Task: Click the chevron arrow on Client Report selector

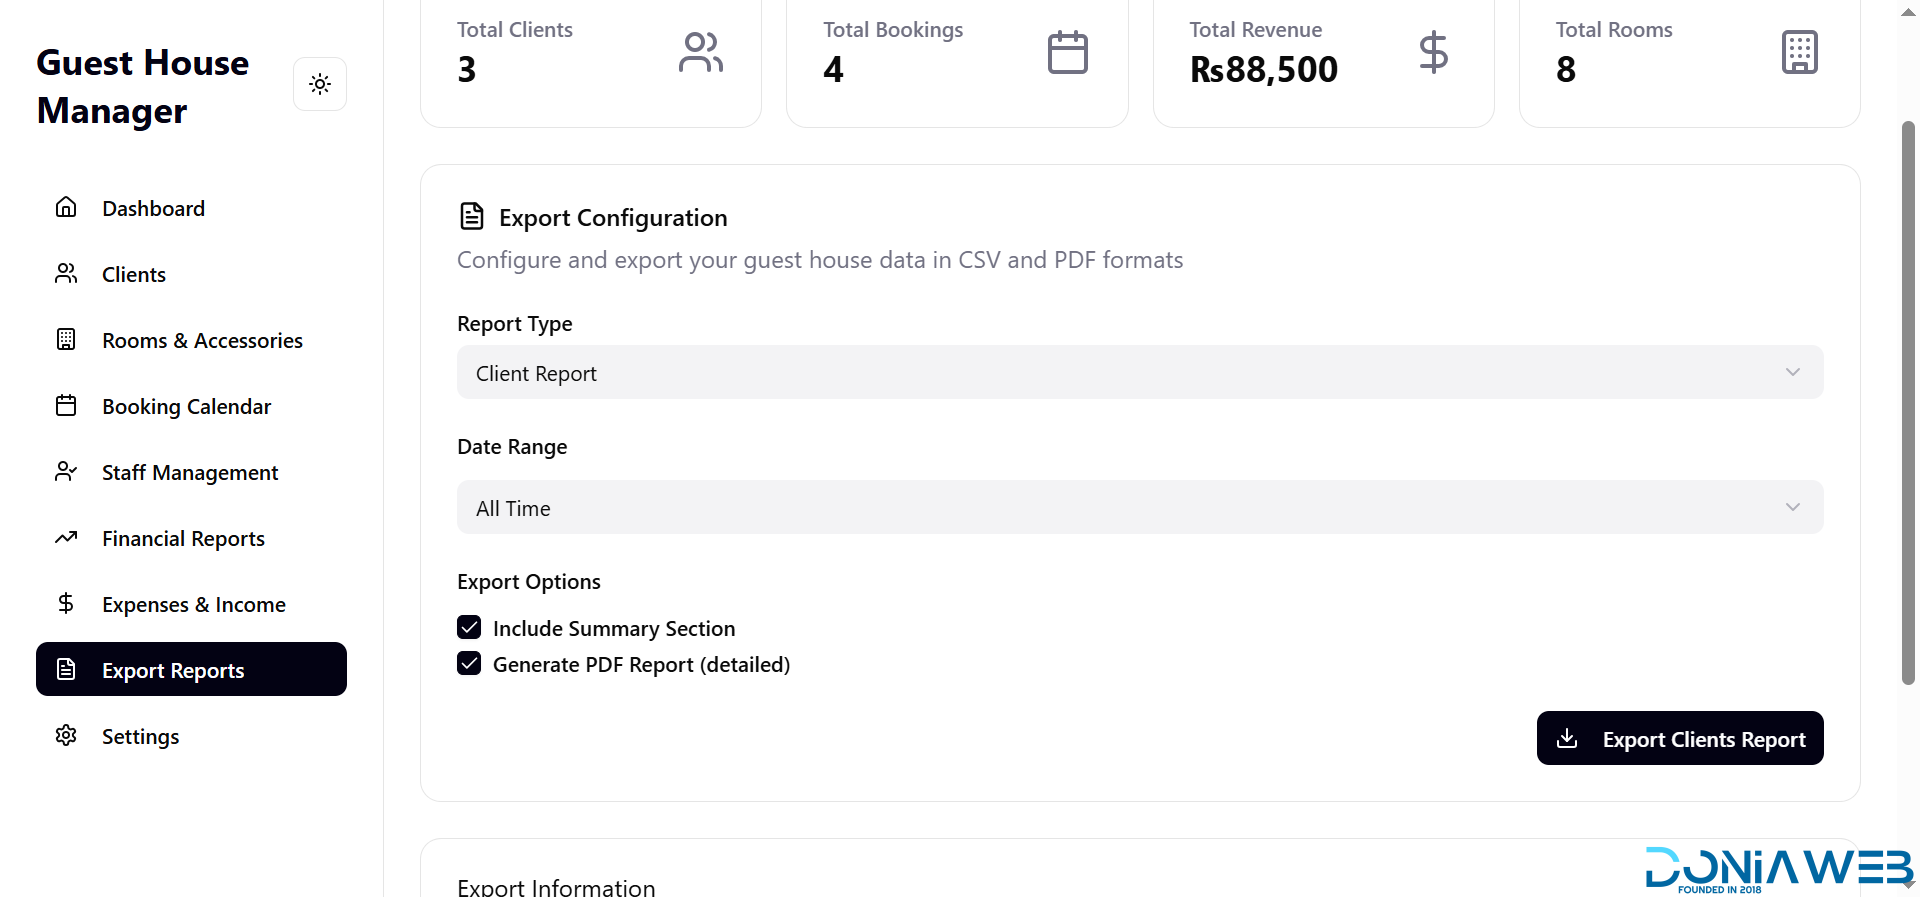Action: tap(1792, 372)
